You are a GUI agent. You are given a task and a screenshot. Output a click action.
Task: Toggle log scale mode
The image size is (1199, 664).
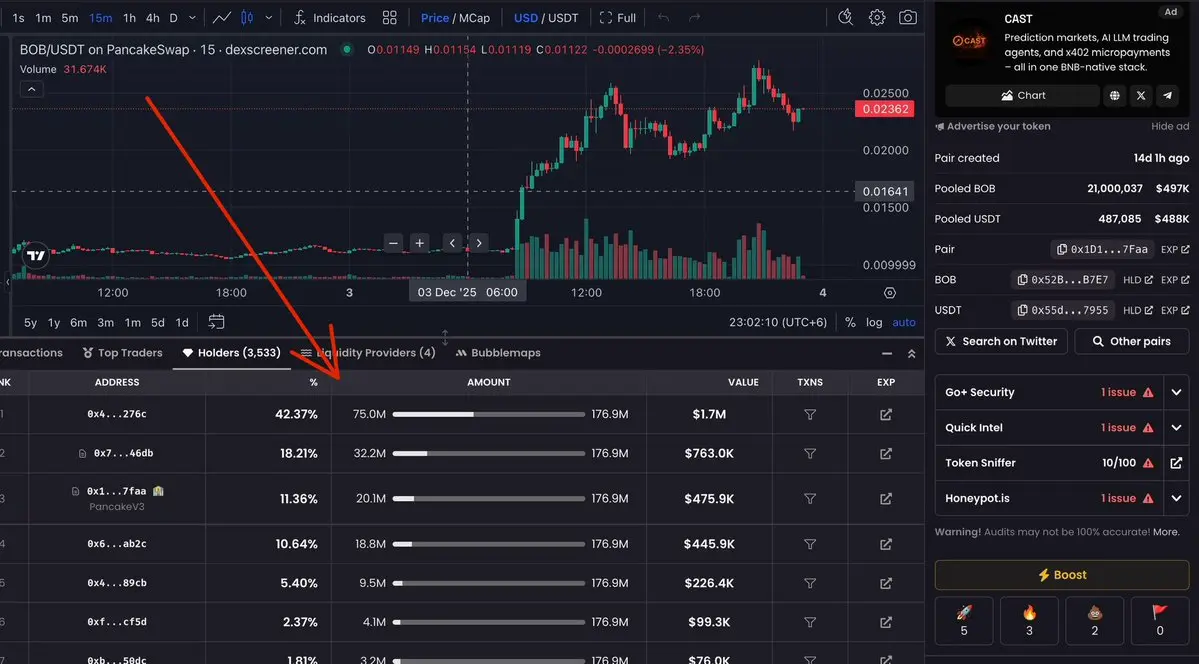874,323
